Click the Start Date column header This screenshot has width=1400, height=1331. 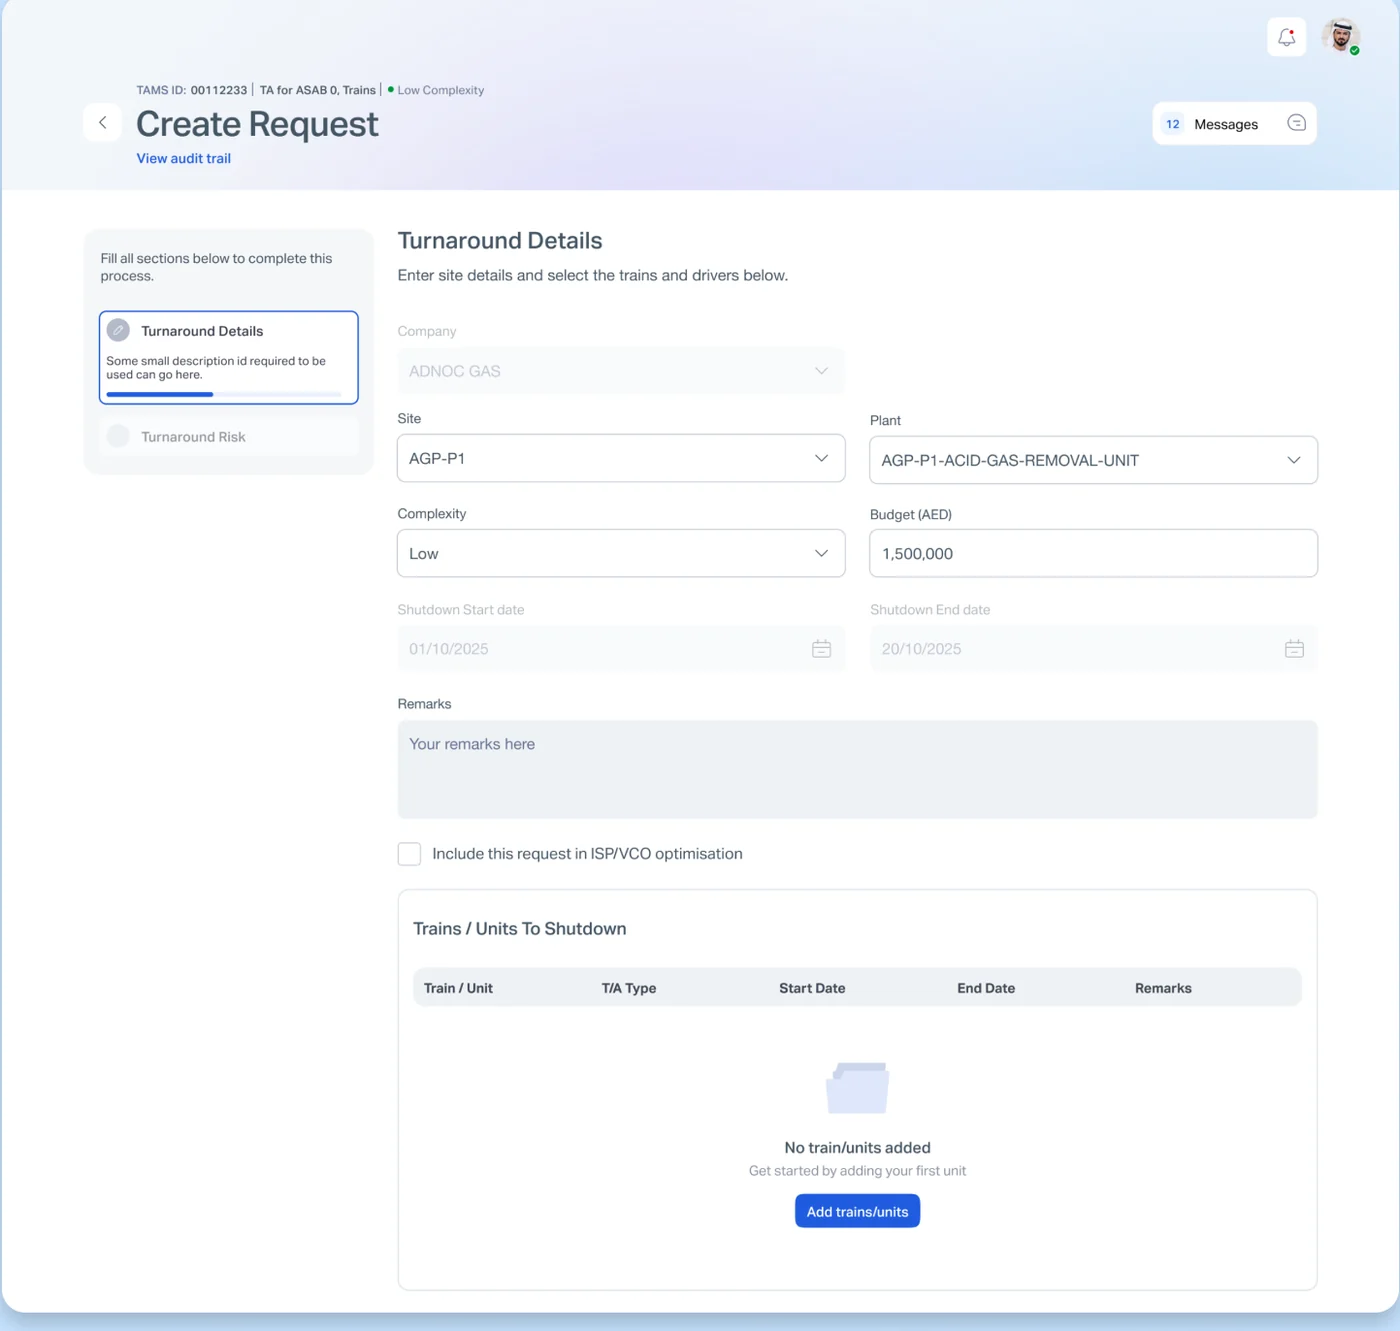(x=812, y=988)
